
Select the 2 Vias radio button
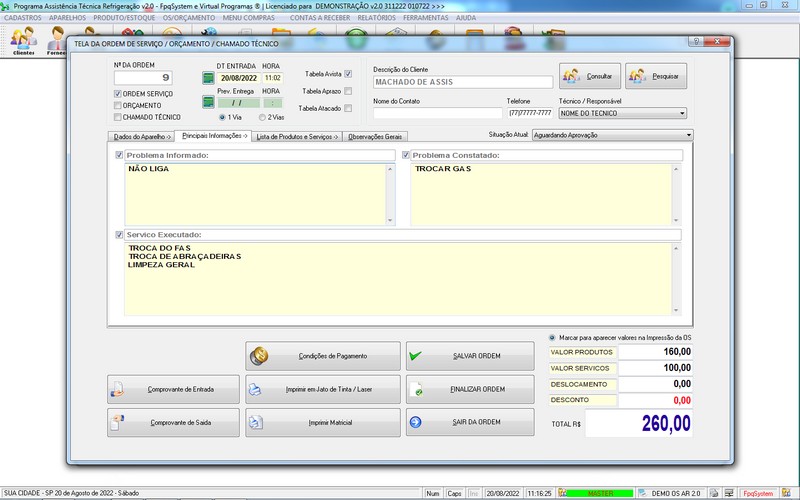click(x=262, y=118)
